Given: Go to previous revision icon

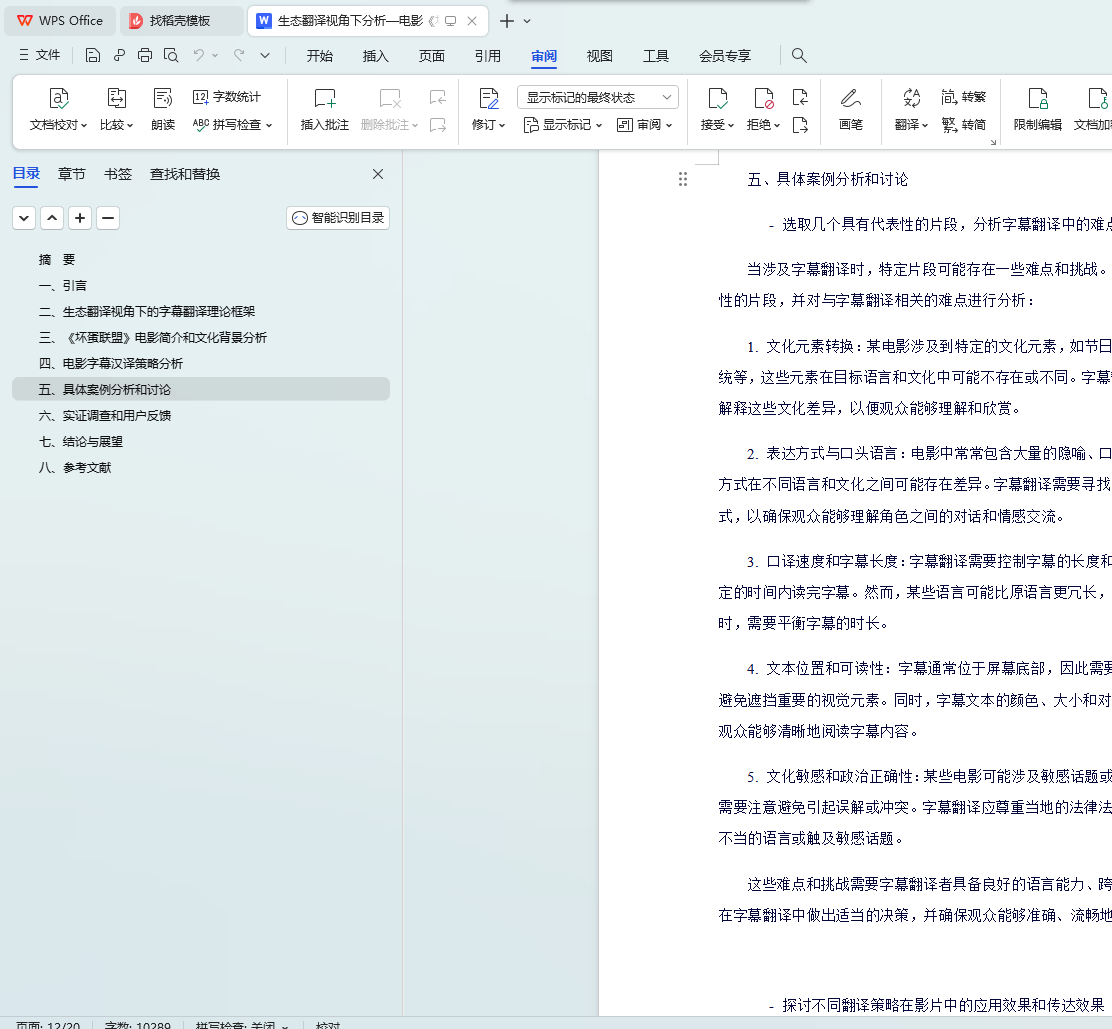Looking at the screenshot, I should click(x=800, y=96).
